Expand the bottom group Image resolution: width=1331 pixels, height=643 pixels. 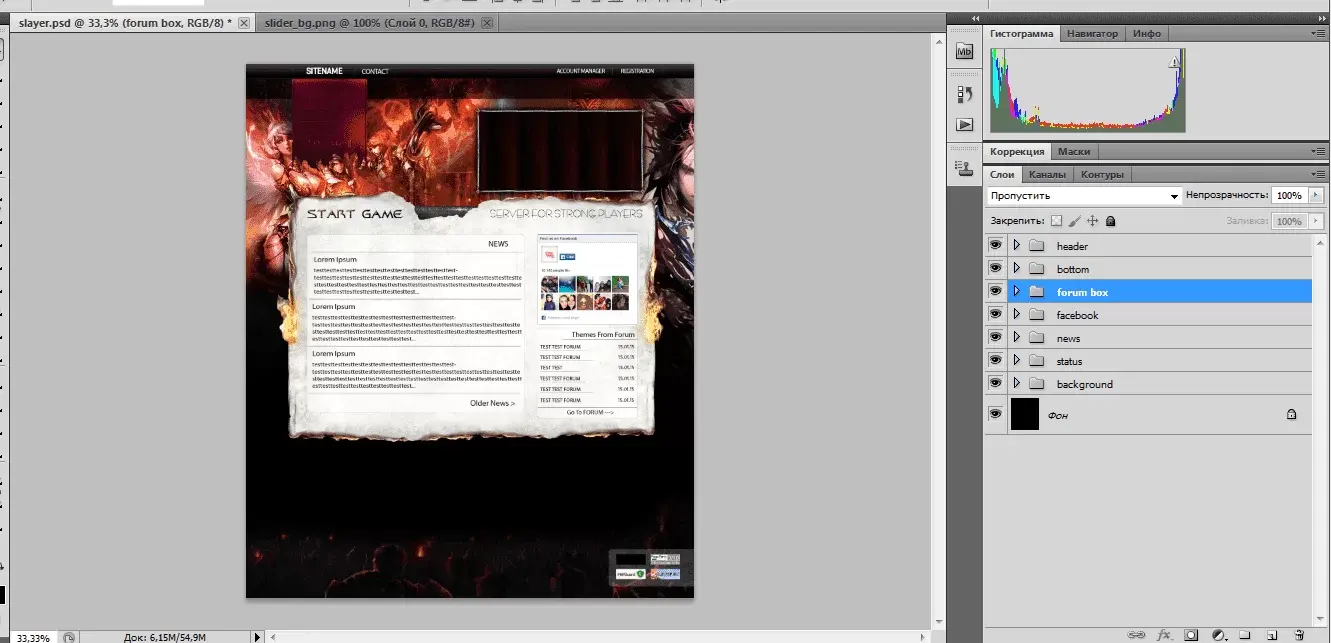[x=1016, y=268]
